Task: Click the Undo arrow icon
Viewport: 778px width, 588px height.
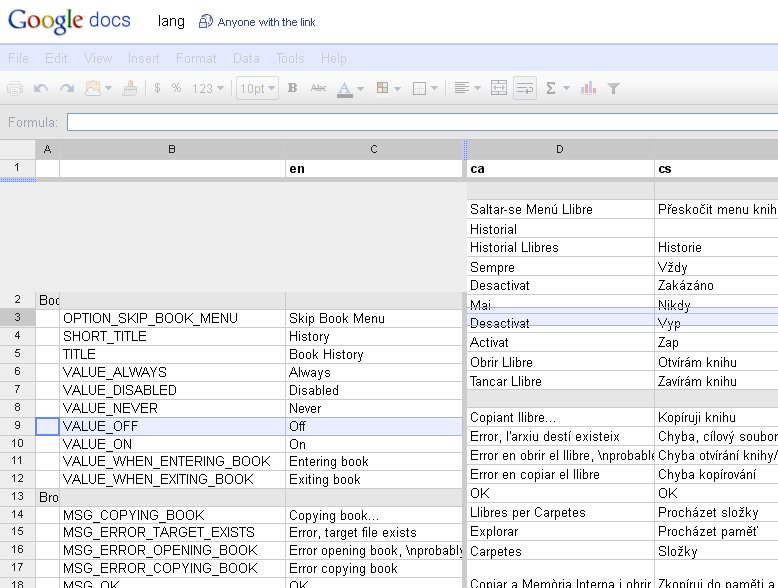Action: click(x=41, y=88)
